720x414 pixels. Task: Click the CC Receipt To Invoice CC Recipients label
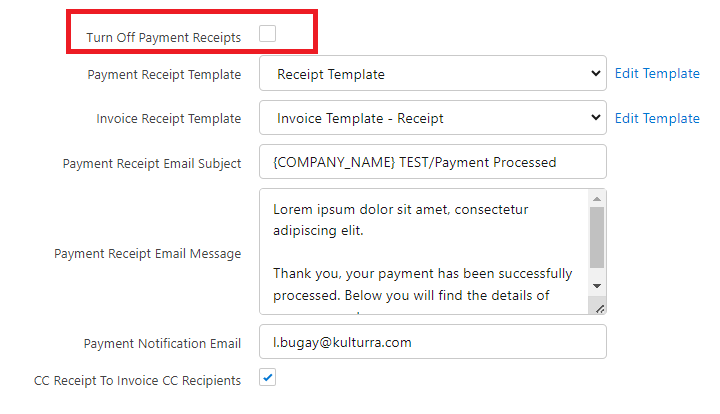[137, 380]
